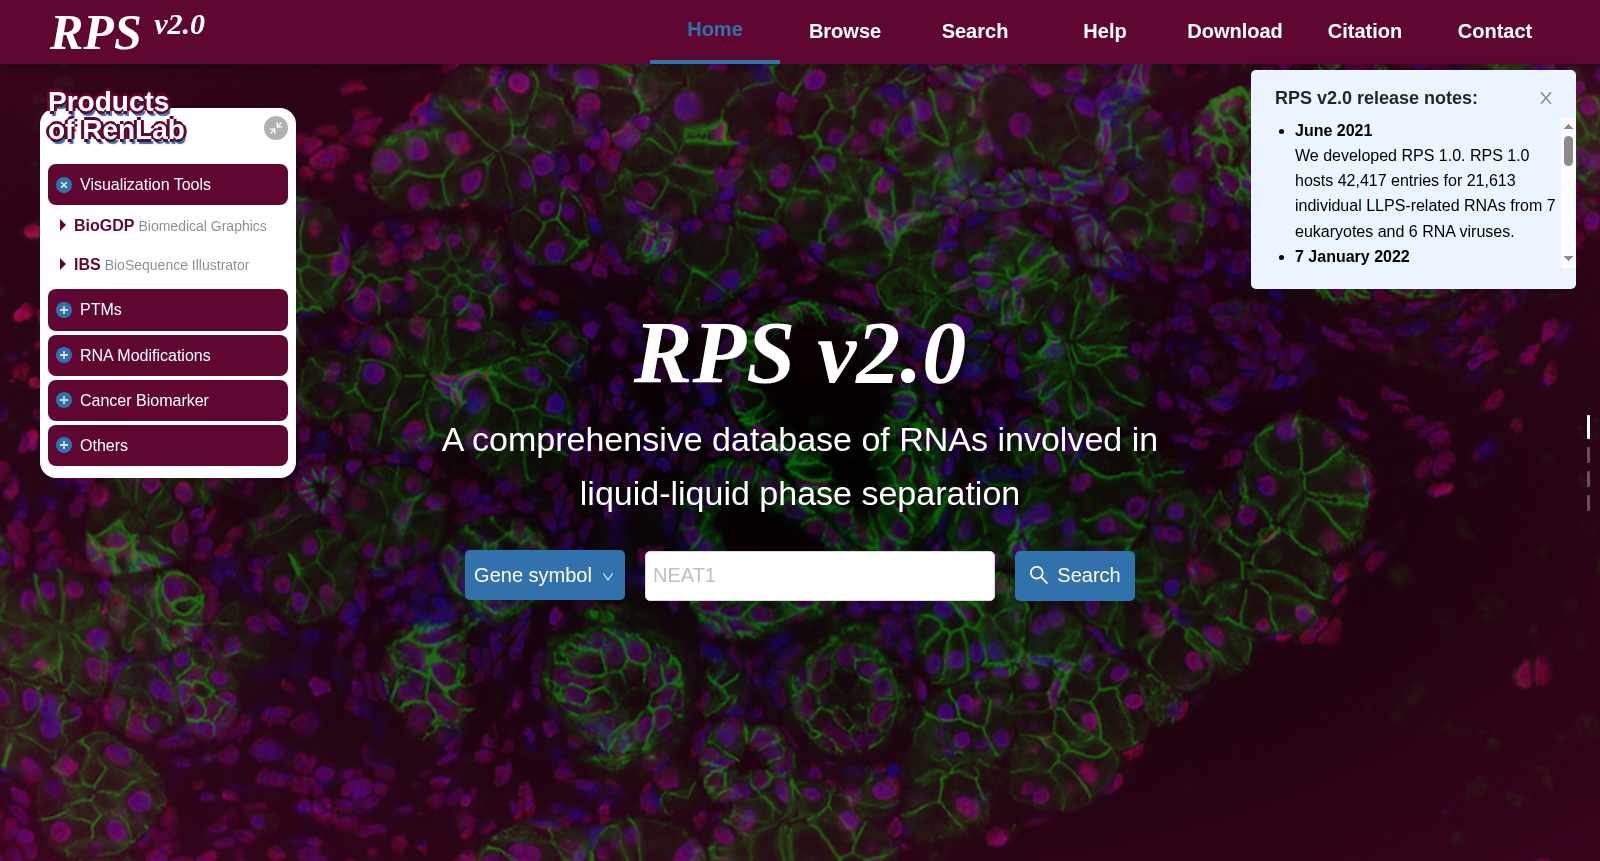Screen dimensions: 1600x861
Task: Click the release notes scrollbar thumb
Action: coord(1568,151)
